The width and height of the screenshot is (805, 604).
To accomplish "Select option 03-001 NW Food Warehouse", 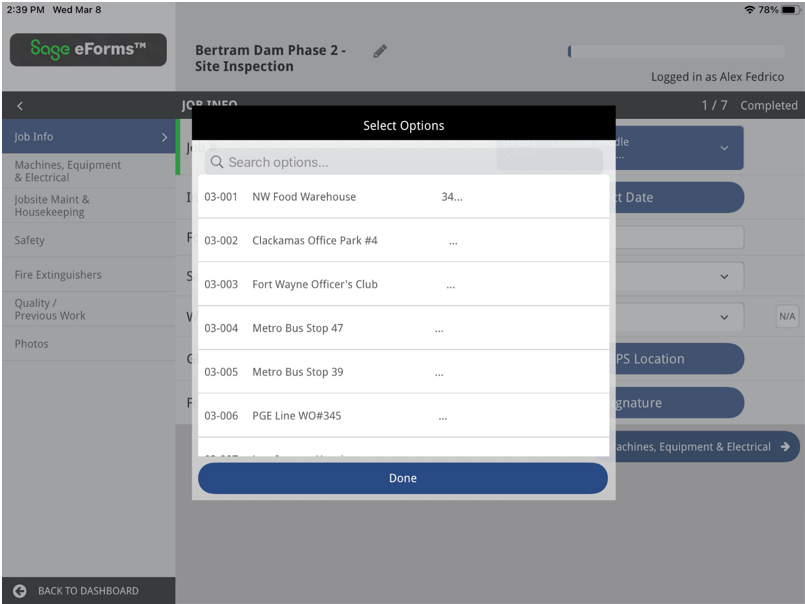I will (404, 197).
